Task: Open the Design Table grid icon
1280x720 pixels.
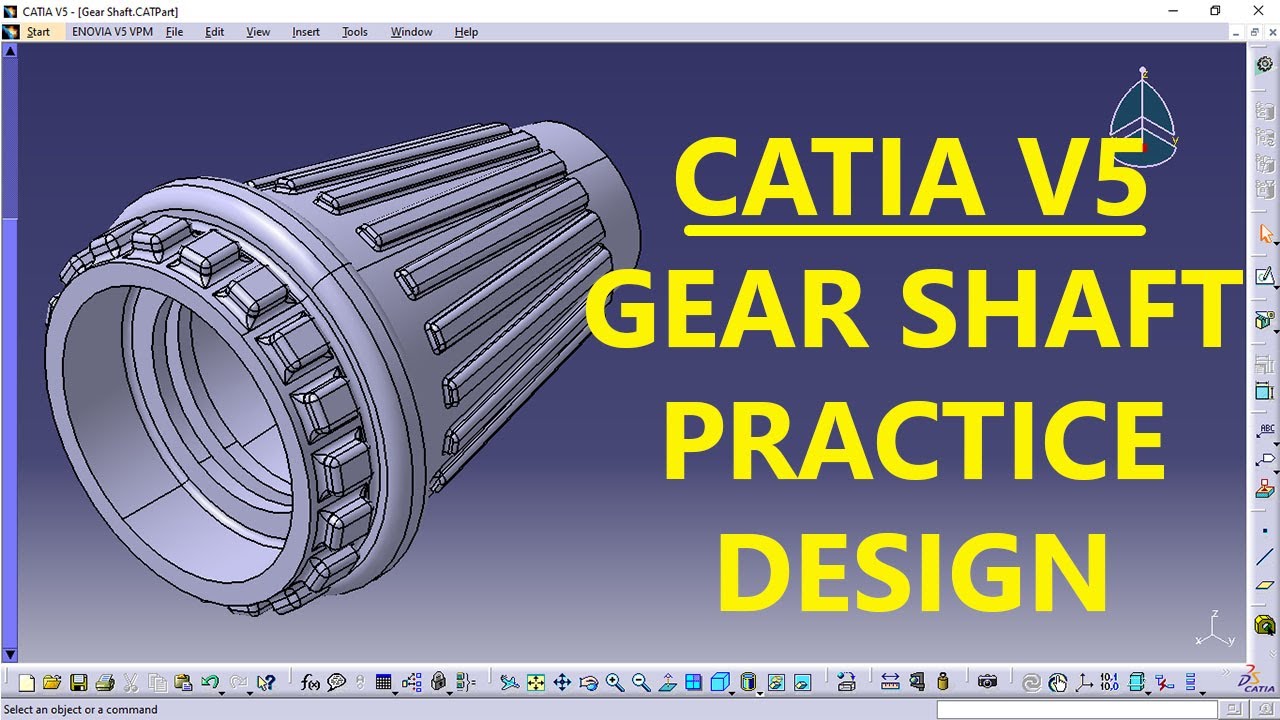Action: 383,683
